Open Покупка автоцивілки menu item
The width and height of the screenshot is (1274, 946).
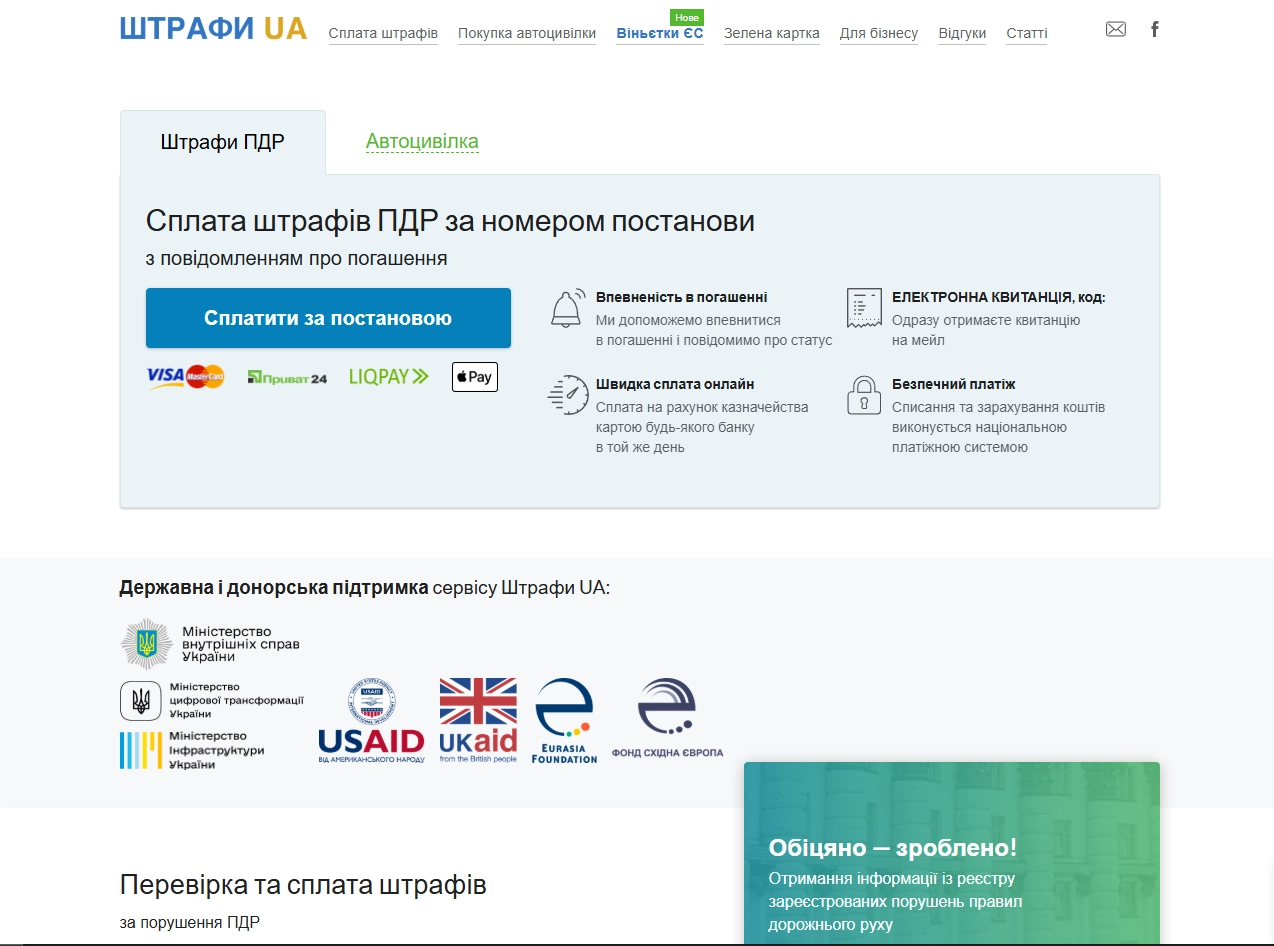pos(527,33)
